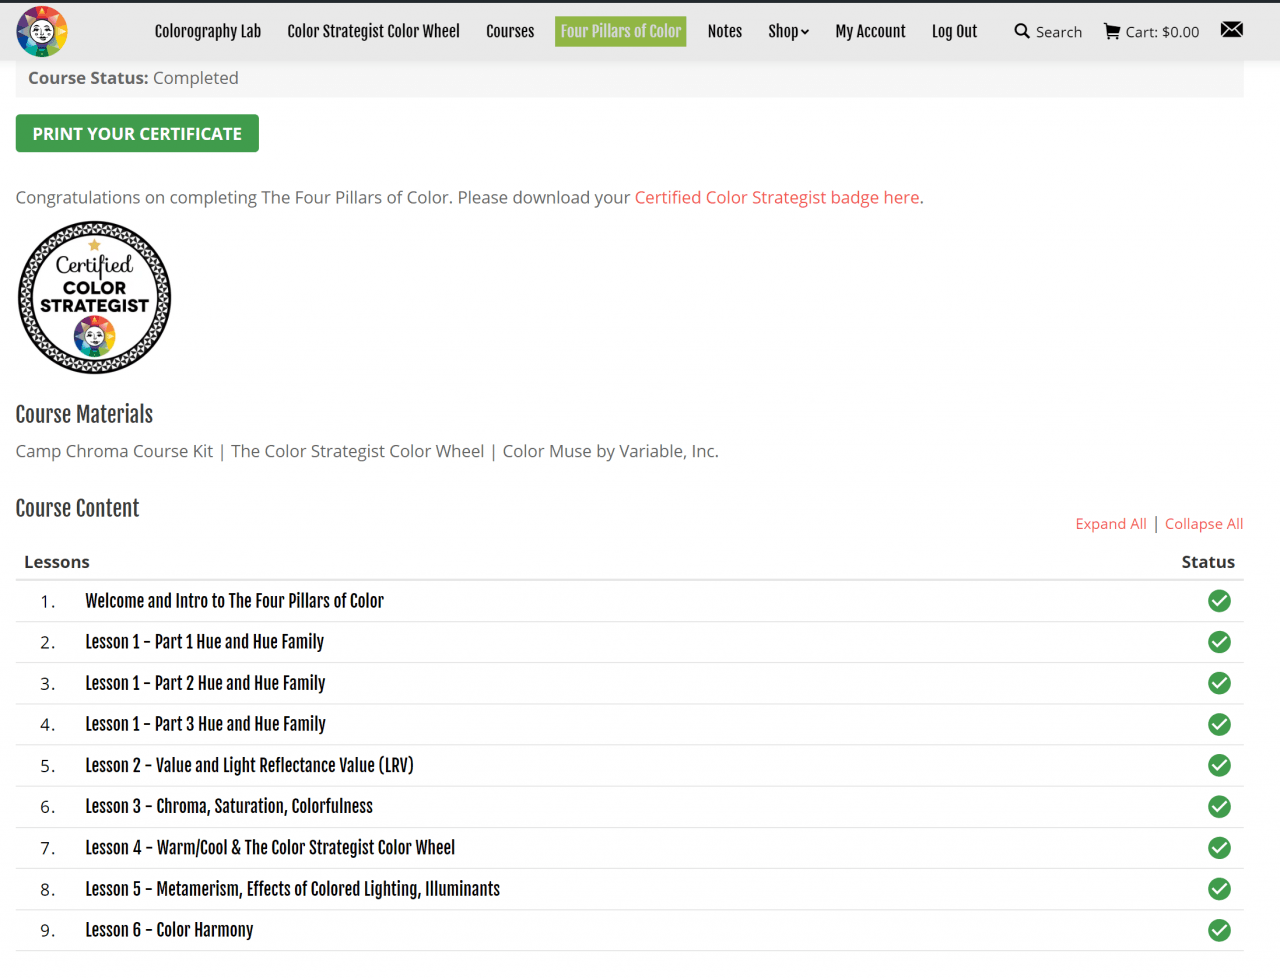Viewport: 1280px width, 978px height.
Task: Click the checkmark for Lesson 1 Part 3
Action: (x=1219, y=724)
